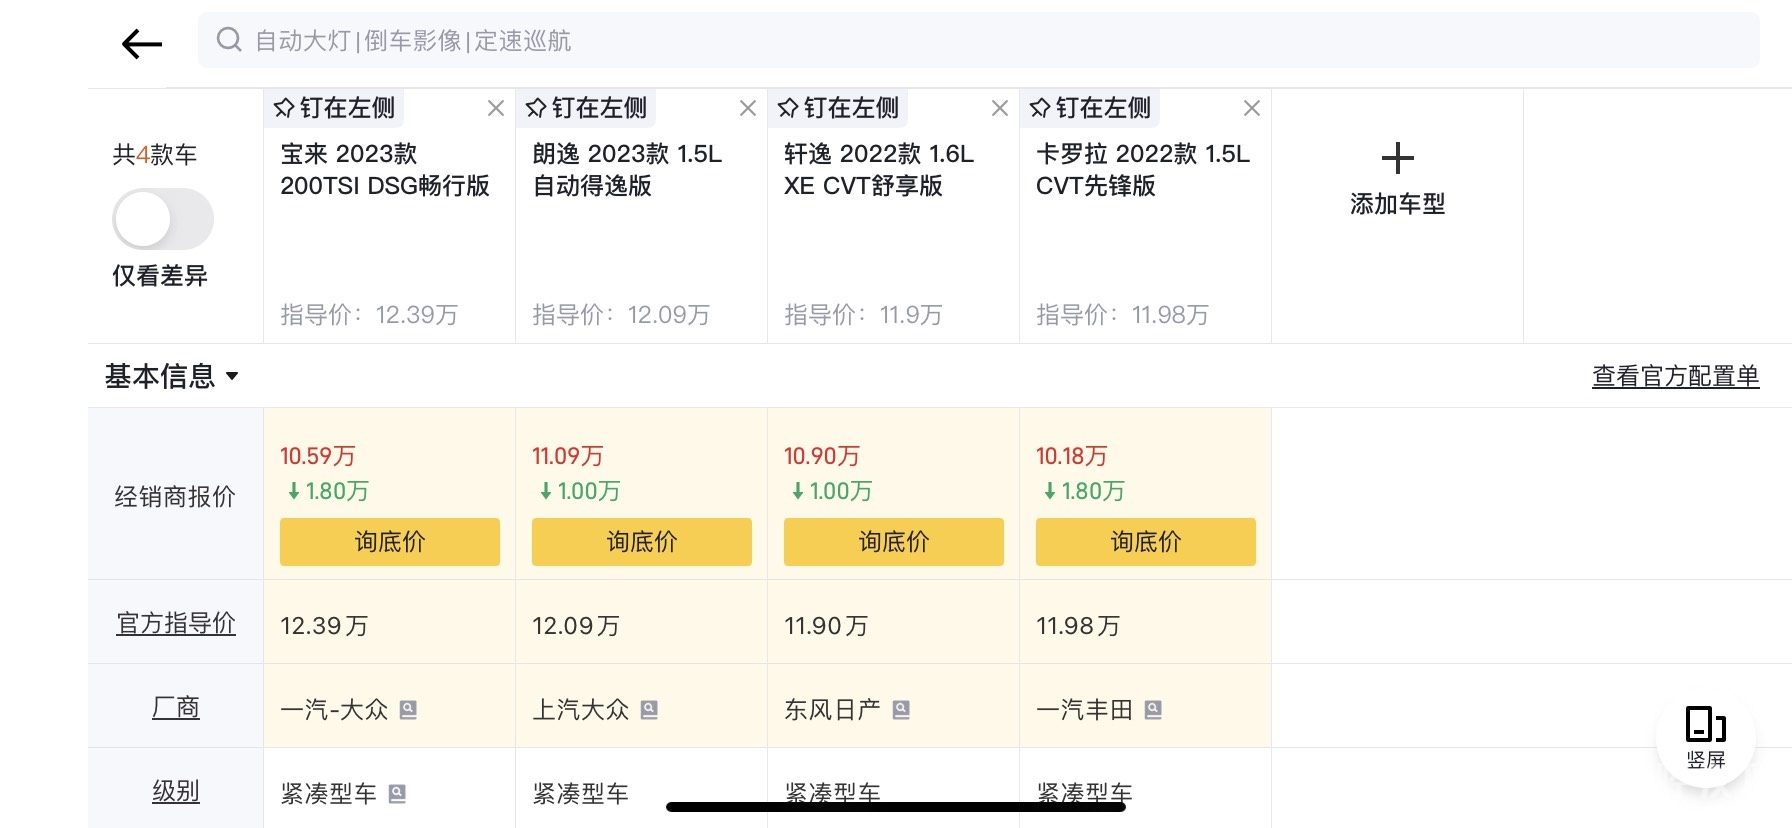The image size is (1792, 828).
Task: Open 一汽丰田 manufacturer info icon
Action: (1153, 710)
